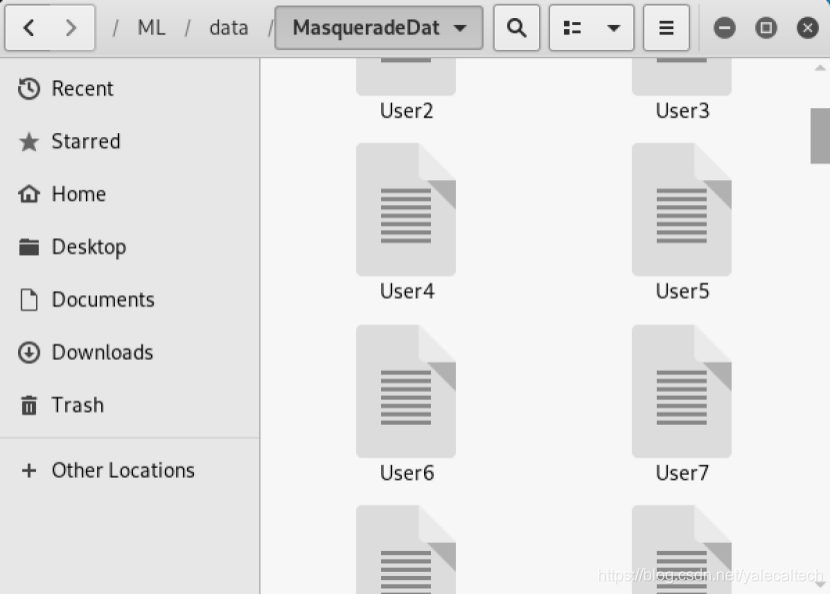
Task: Click the Recent clock icon
Action: pyautogui.click(x=29, y=89)
